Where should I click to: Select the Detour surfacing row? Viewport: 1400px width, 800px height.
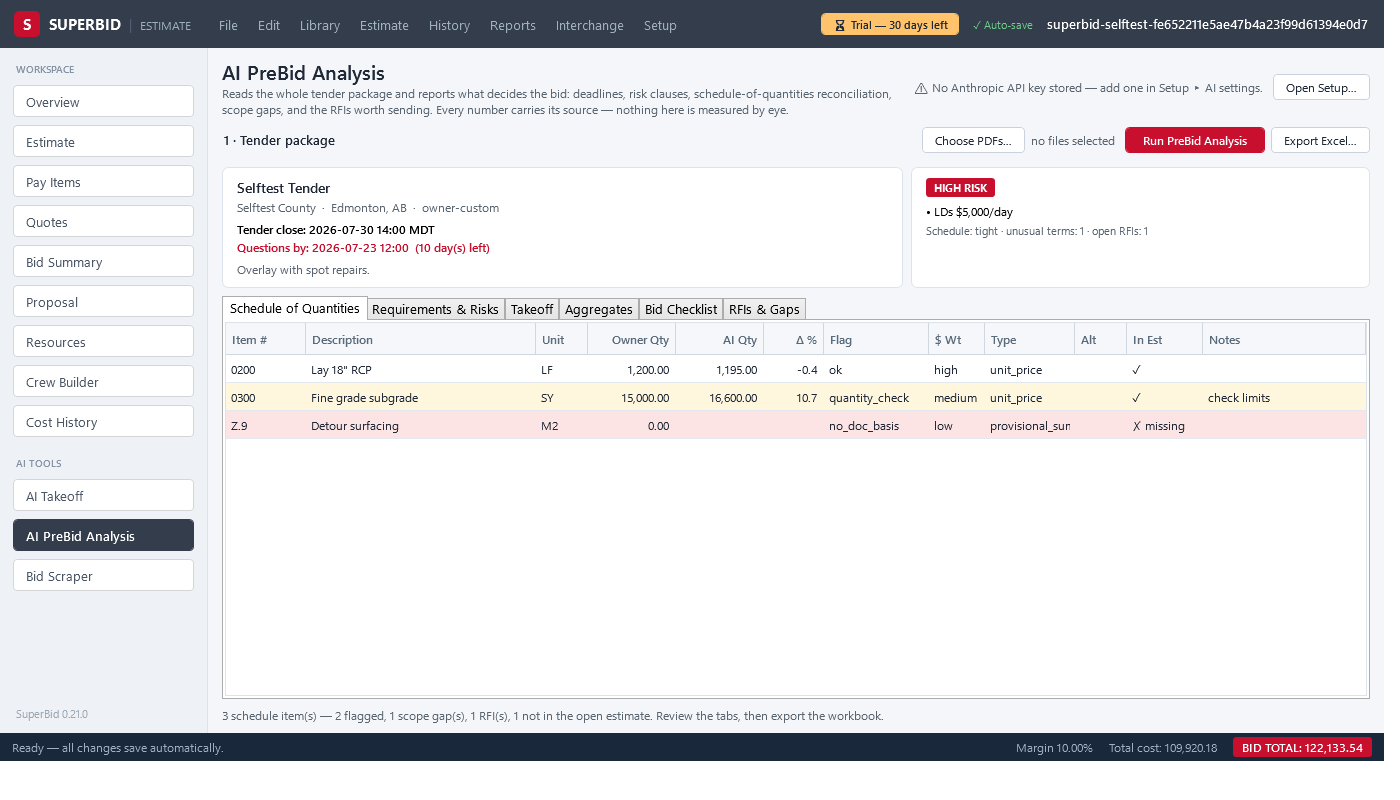click(x=796, y=425)
